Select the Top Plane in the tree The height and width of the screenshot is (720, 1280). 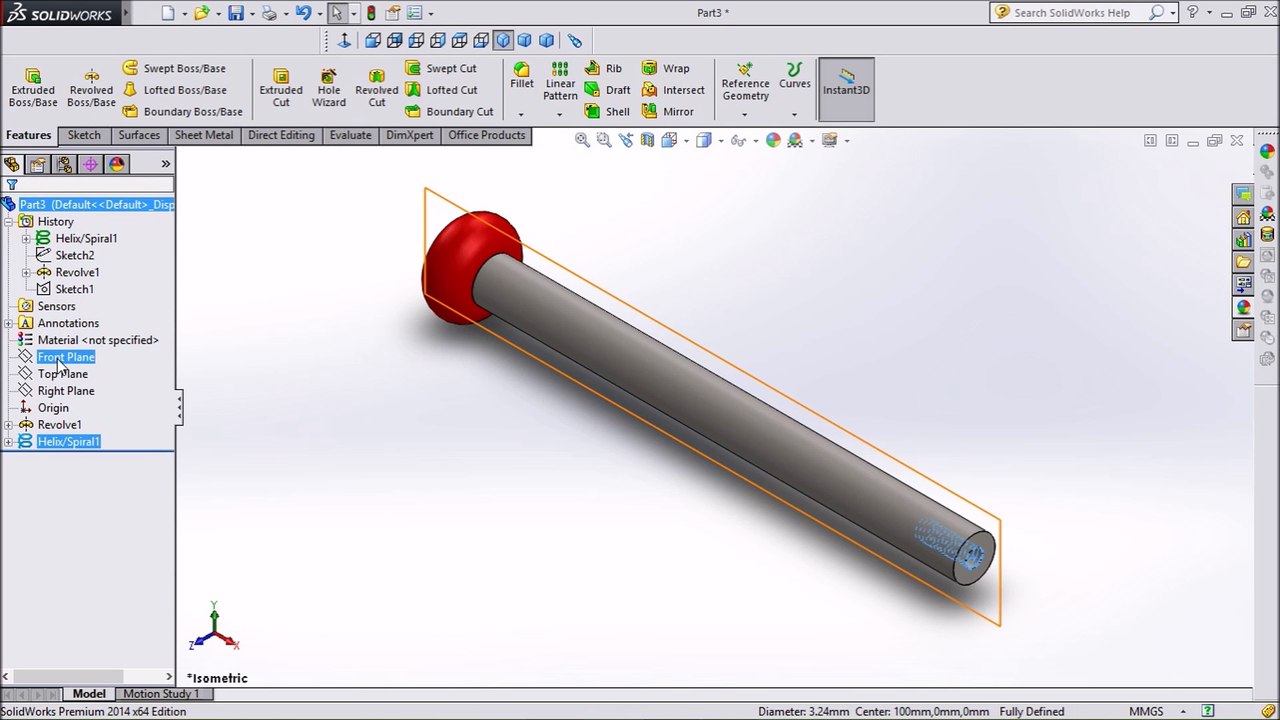[x=63, y=374]
